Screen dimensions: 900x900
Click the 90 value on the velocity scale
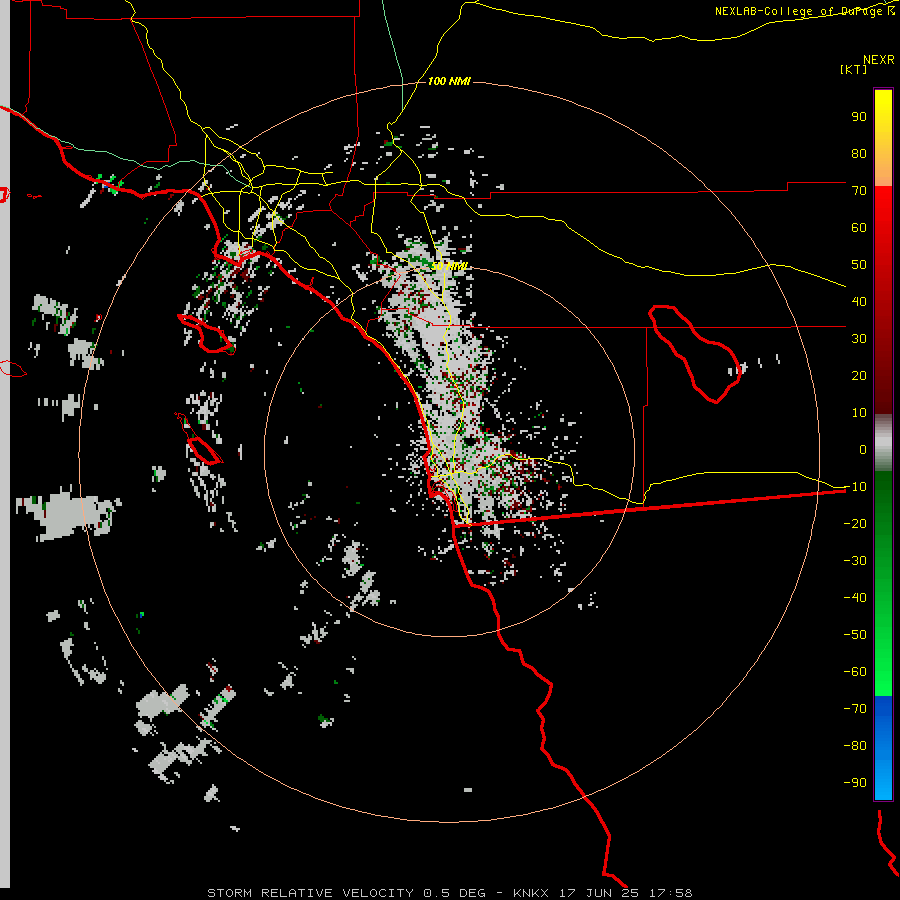859,117
